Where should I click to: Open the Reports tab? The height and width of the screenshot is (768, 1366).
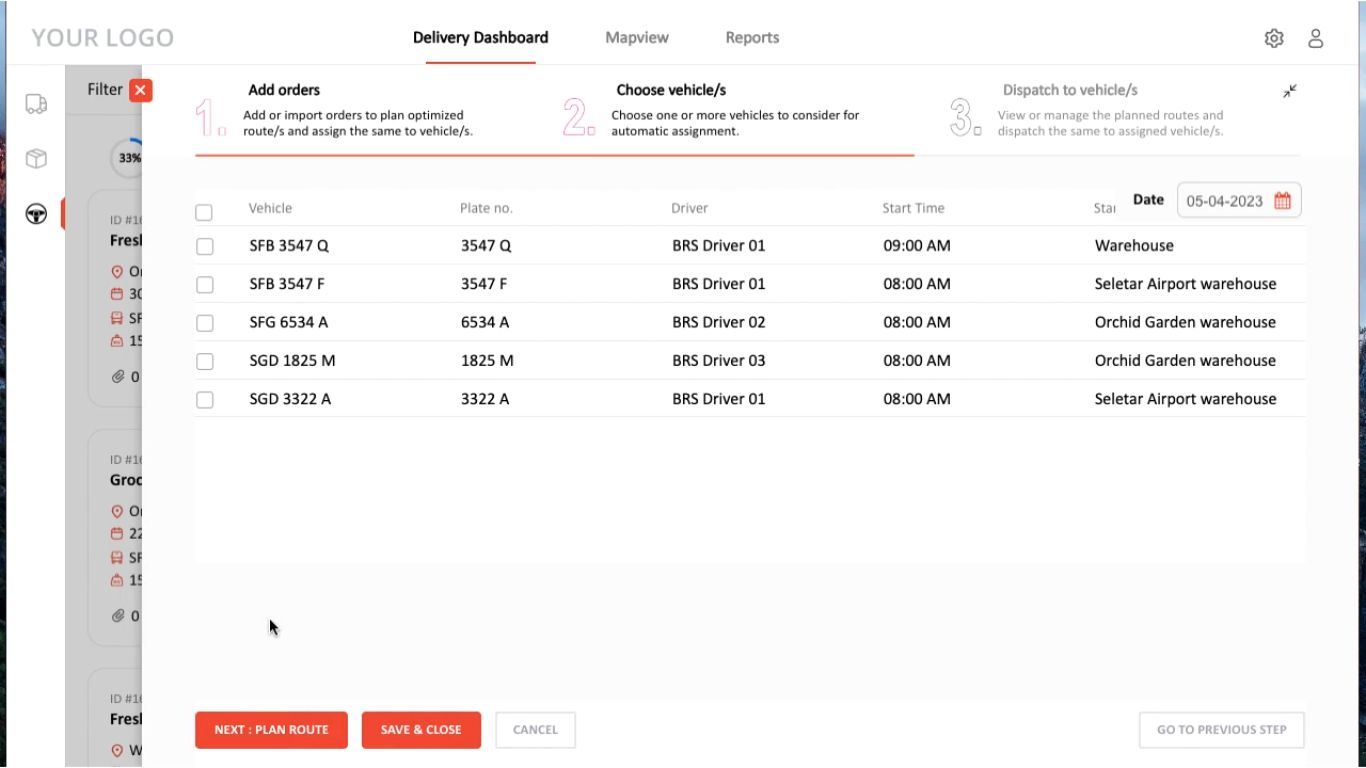pyautogui.click(x=752, y=38)
